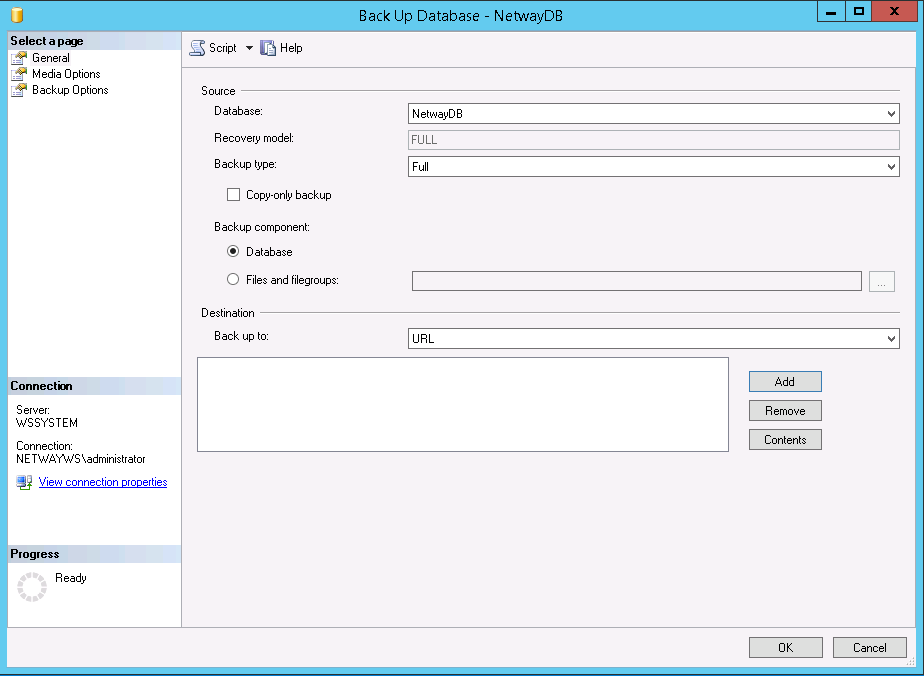Click the Media Options page icon

pos(19,74)
